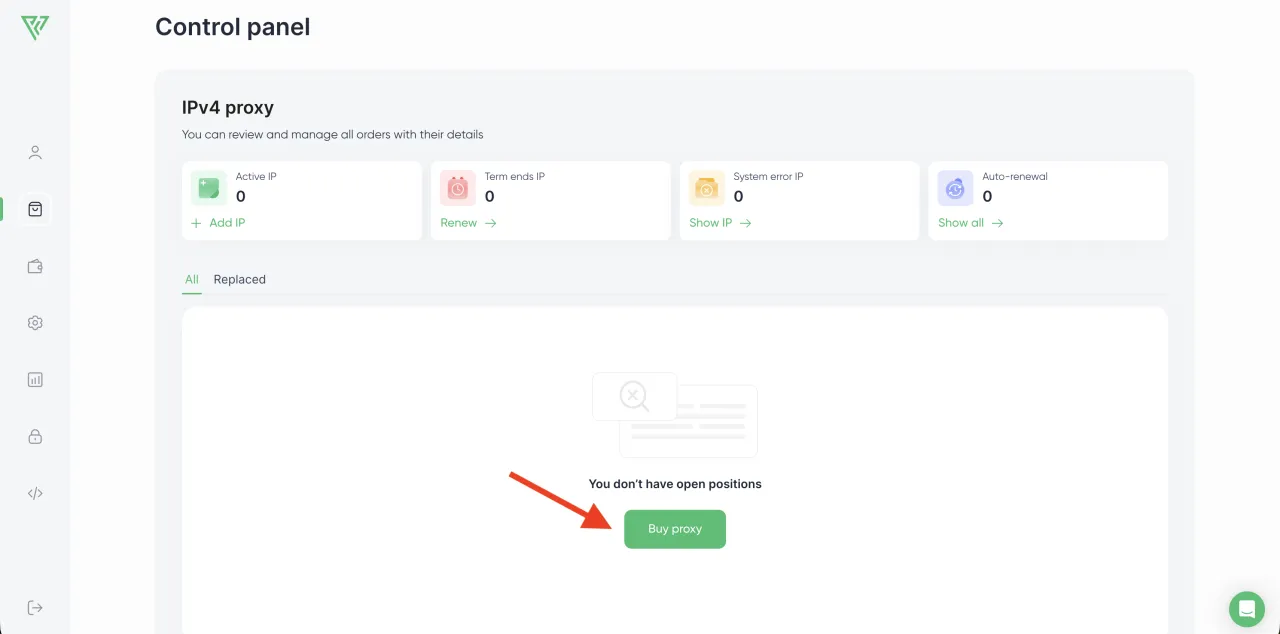
Task: Click the Add IP link
Action: [x=218, y=223]
